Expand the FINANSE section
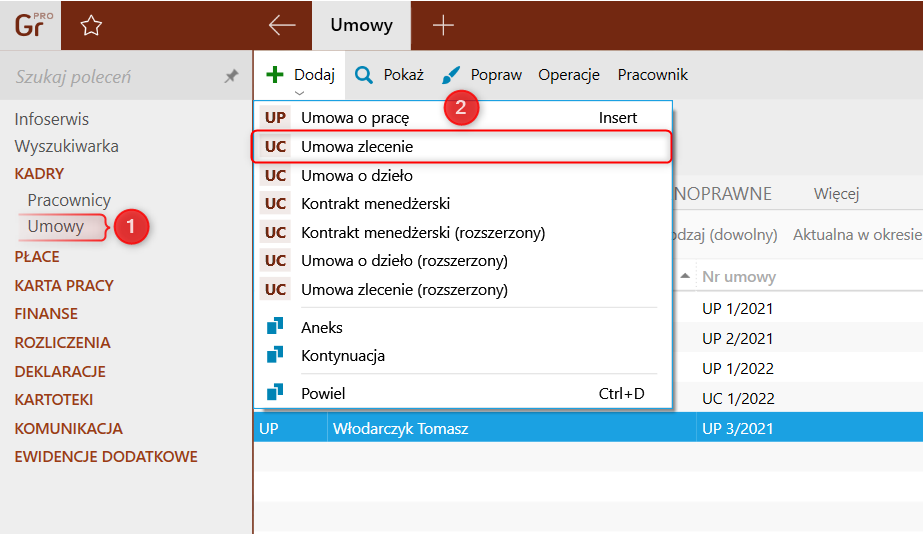The height and width of the screenshot is (534, 923). coord(46,314)
